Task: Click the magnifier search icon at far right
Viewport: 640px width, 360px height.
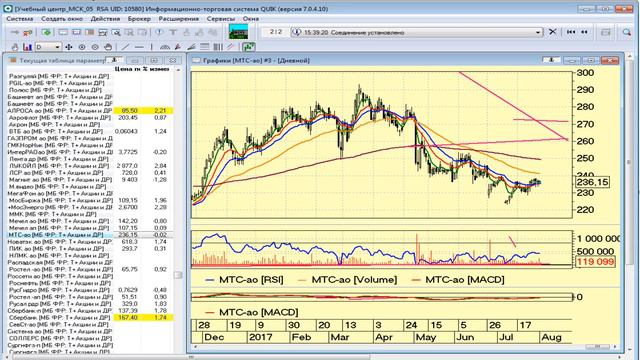Action: pos(627,32)
